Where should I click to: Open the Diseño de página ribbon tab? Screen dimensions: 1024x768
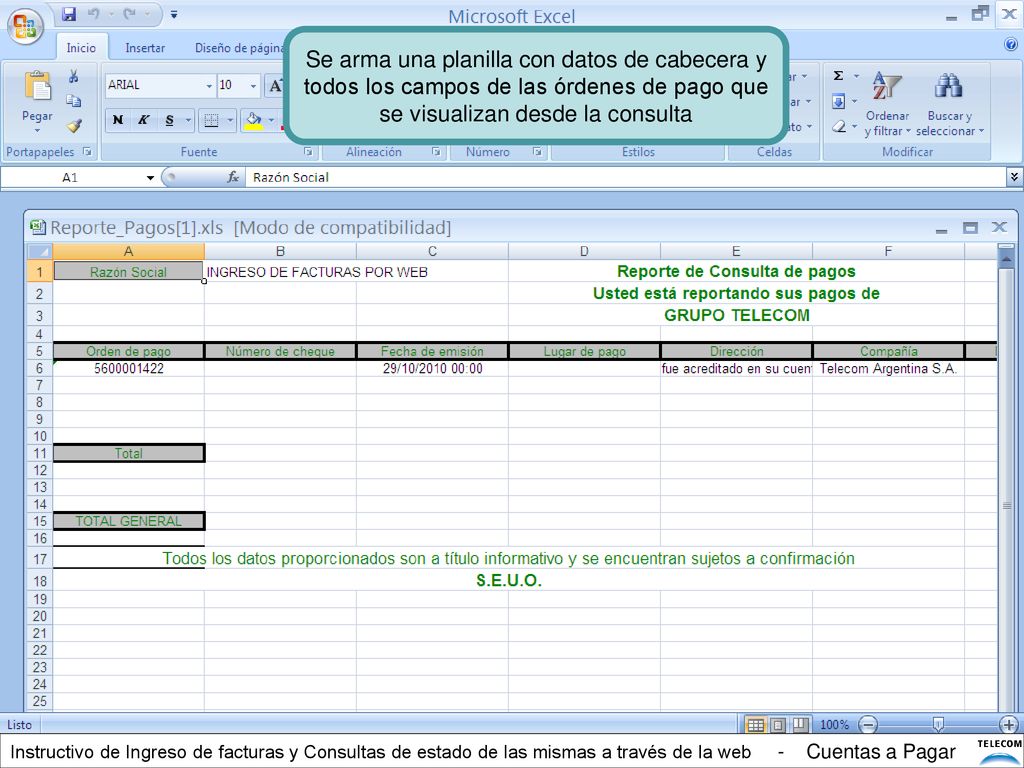(239, 48)
